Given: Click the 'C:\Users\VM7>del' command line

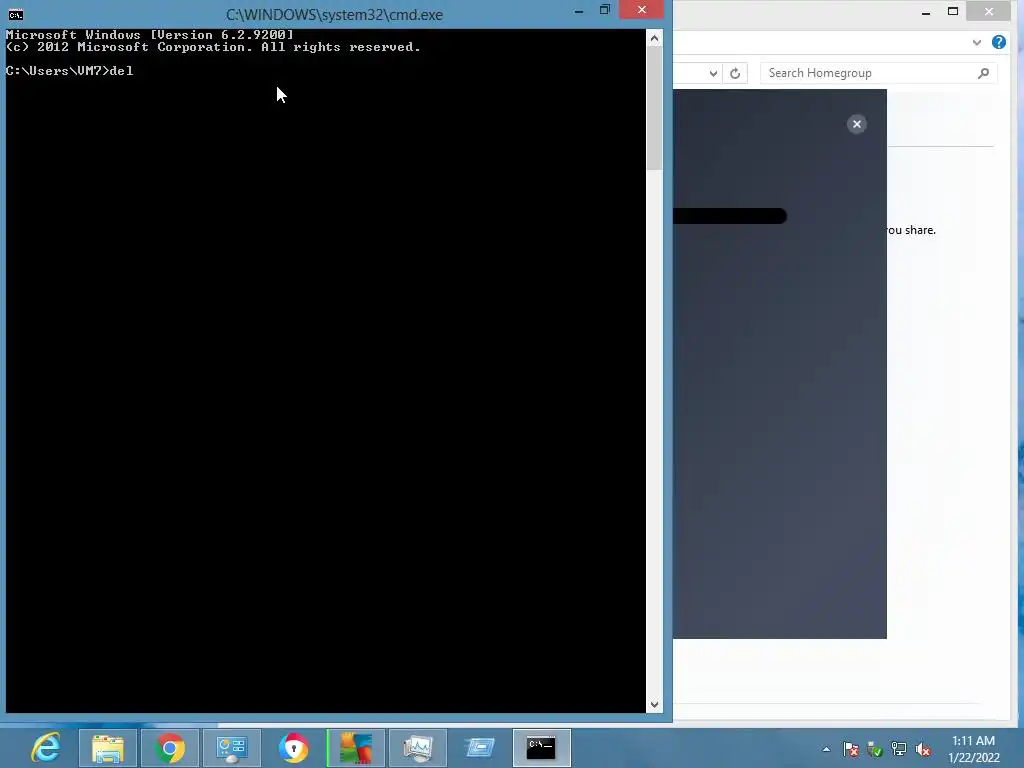Looking at the screenshot, I should pyautogui.click(x=69, y=71).
